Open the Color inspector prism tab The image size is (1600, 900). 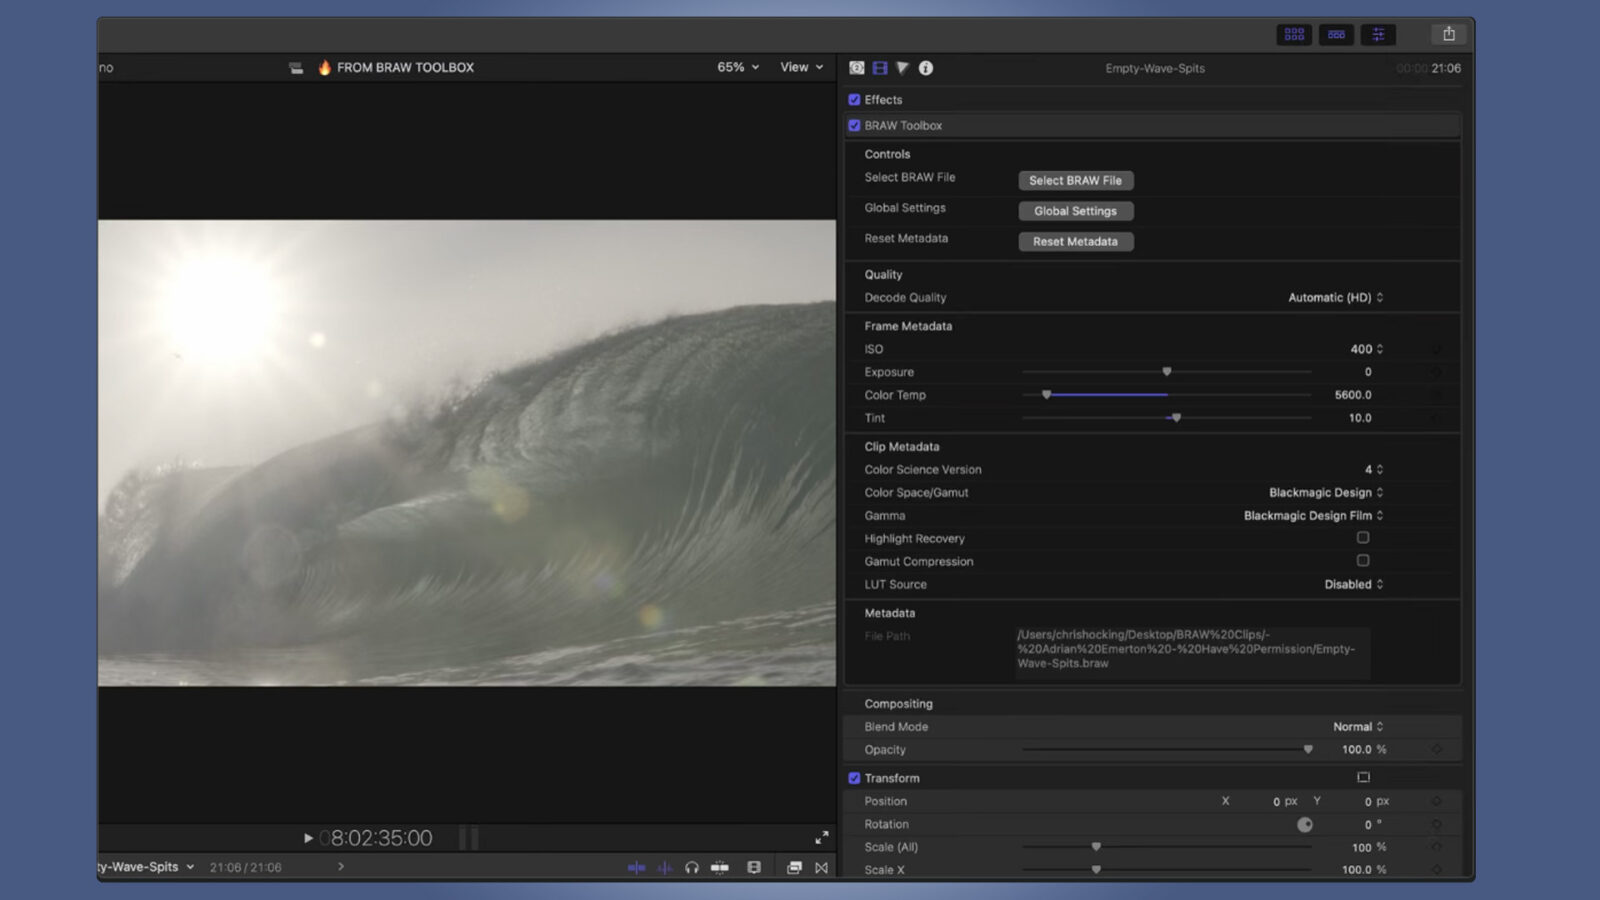pyautogui.click(x=903, y=68)
